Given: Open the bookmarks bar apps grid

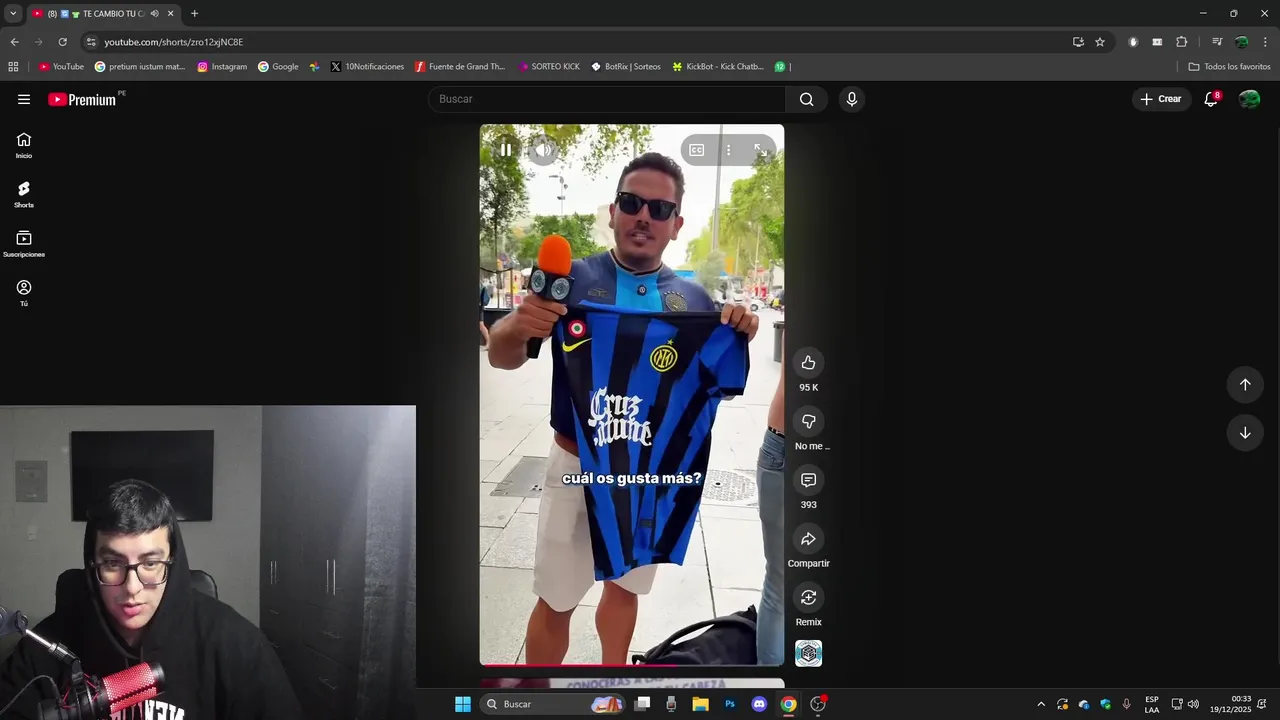Looking at the screenshot, I should pyautogui.click(x=13, y=67).
